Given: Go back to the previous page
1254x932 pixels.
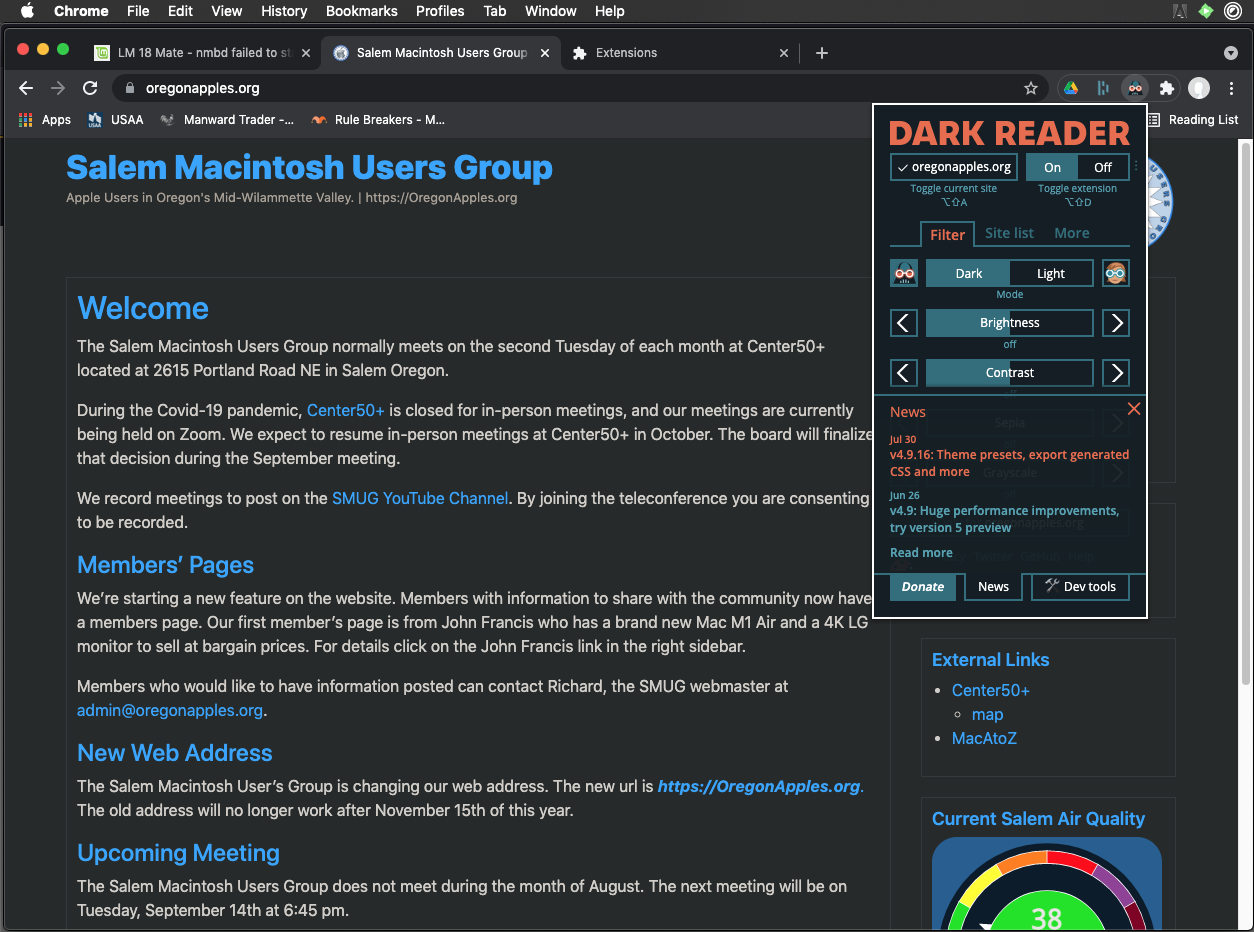Looking at the screenshot, I should coord(26,88).
